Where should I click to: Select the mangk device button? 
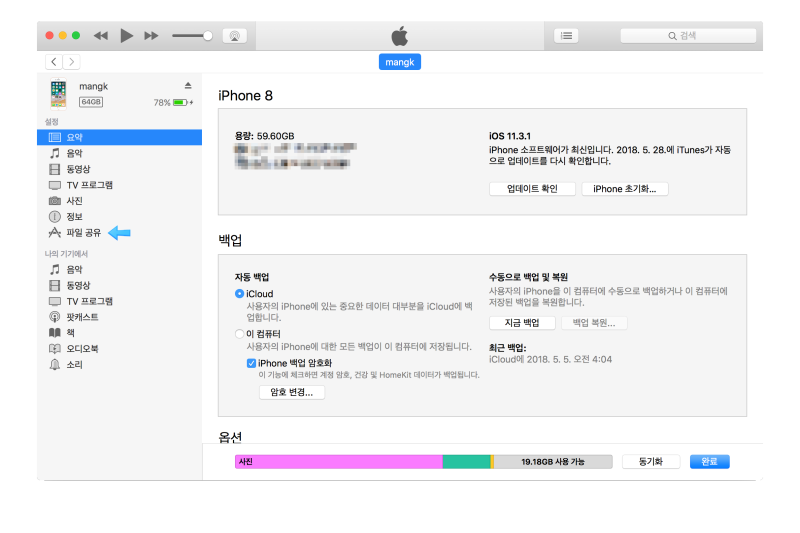point(399,62)
